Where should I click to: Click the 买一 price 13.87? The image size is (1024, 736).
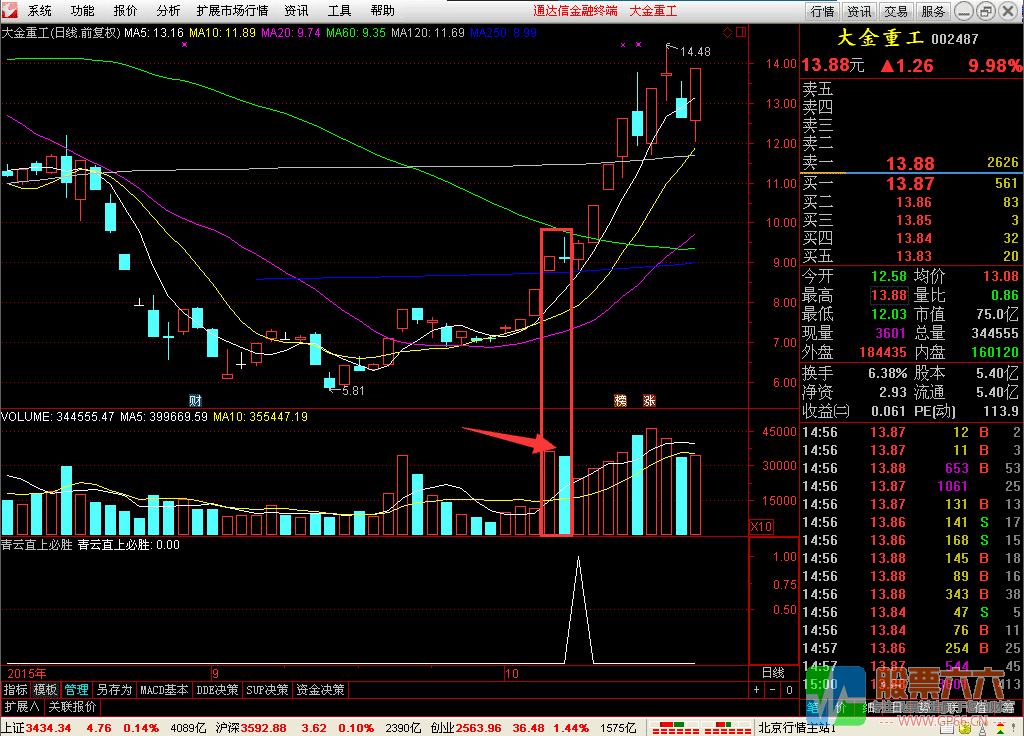click(x=910, y=184)
